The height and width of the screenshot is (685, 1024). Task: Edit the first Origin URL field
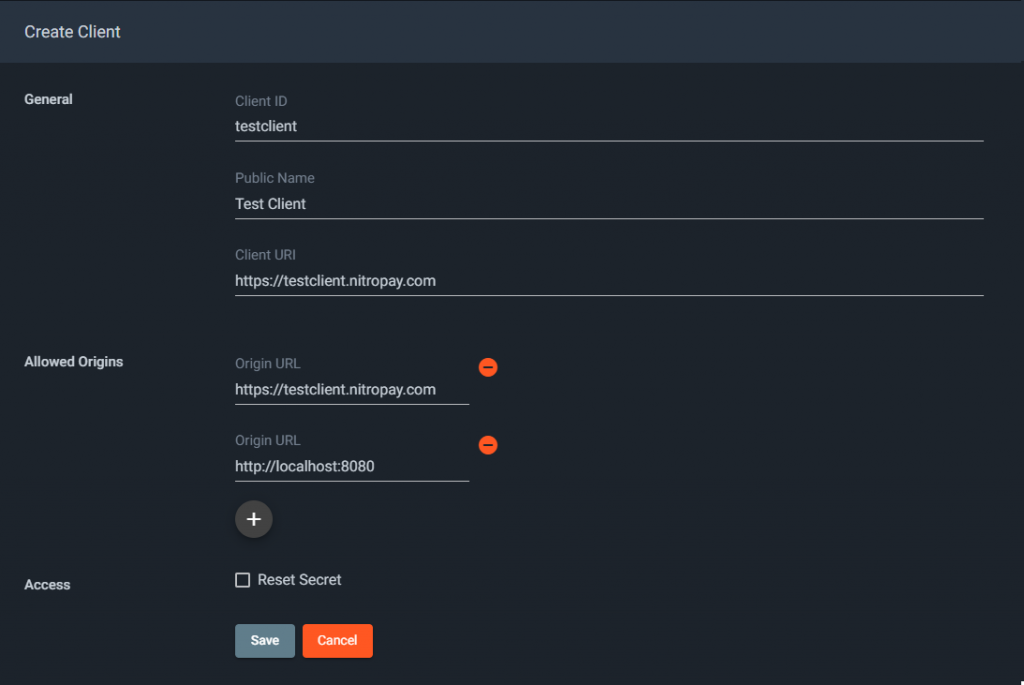coord(351,390)
